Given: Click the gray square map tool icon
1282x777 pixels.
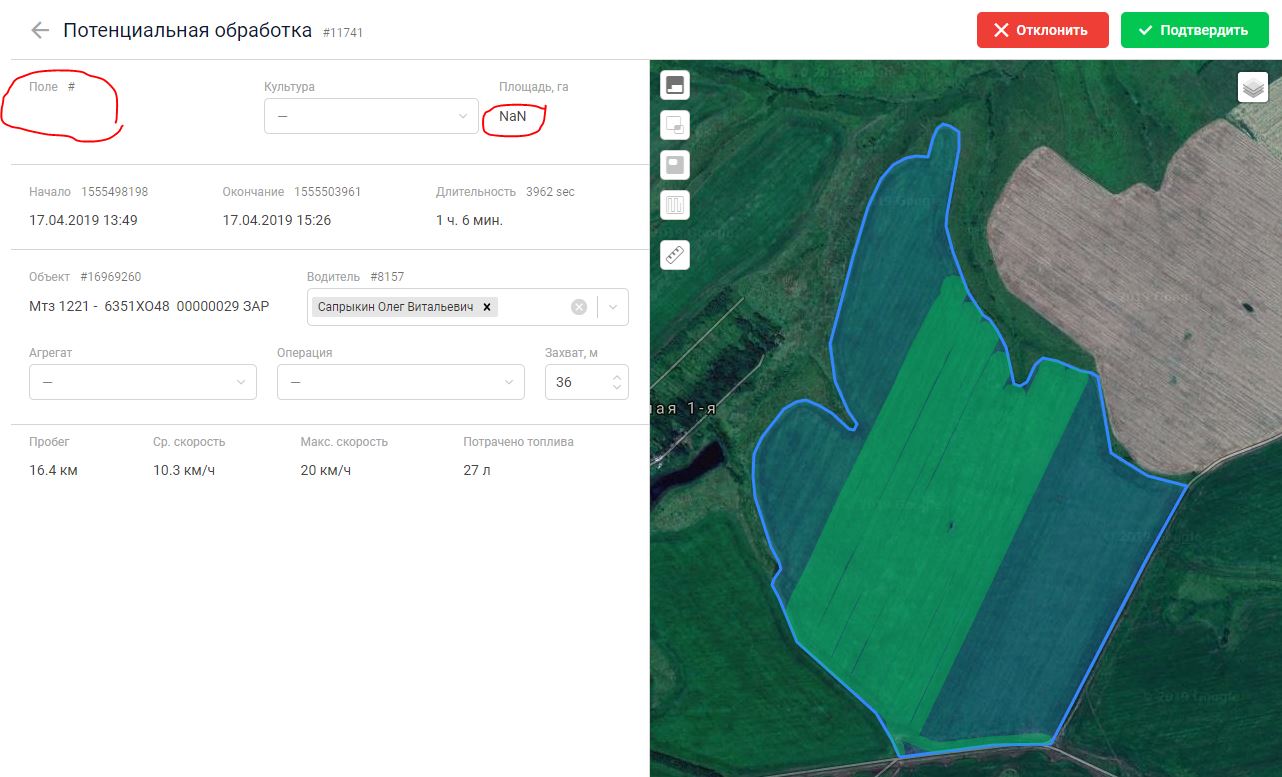Looking at the screenshot, I should tap(675, 165).
